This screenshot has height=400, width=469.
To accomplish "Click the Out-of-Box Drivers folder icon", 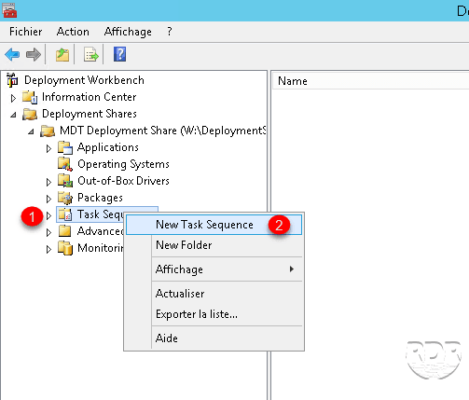I will 65,181.
